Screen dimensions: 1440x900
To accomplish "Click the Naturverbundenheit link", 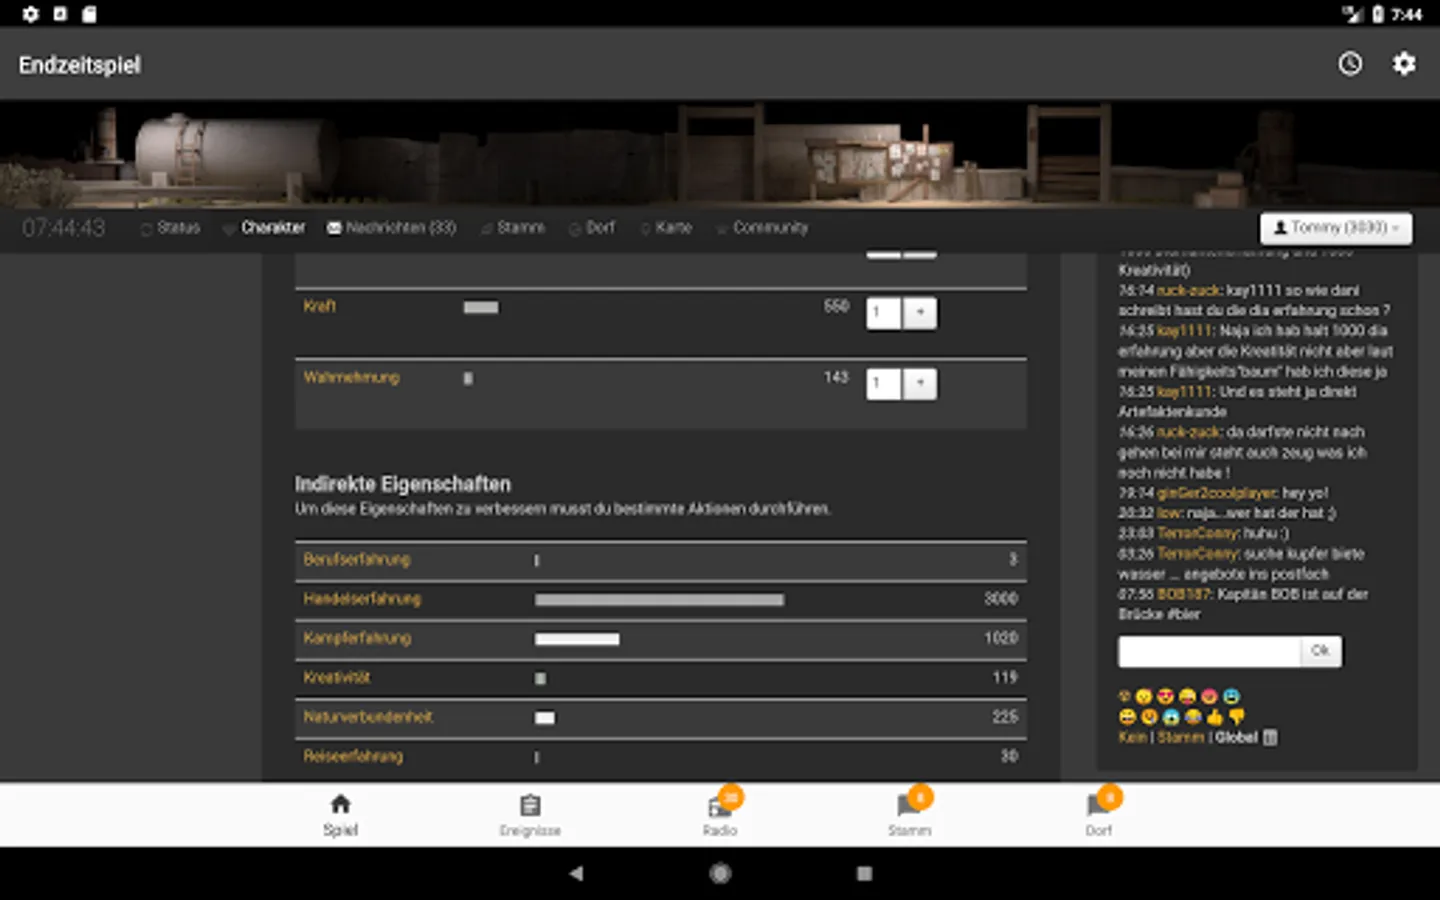I will 368,716.
